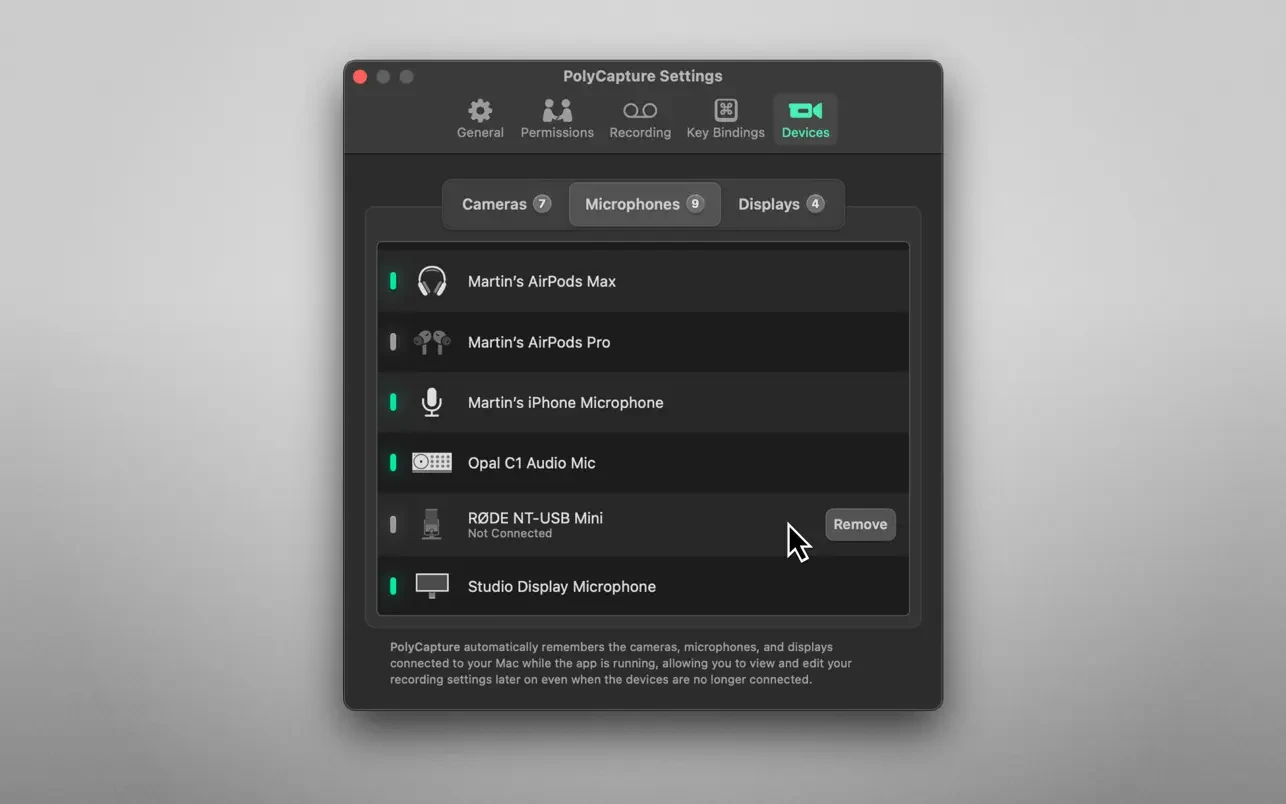This screenshot has width=1286, height=804.
Task: Select RØDE NT-USB Mini name text
Action: tap(535, 518)
